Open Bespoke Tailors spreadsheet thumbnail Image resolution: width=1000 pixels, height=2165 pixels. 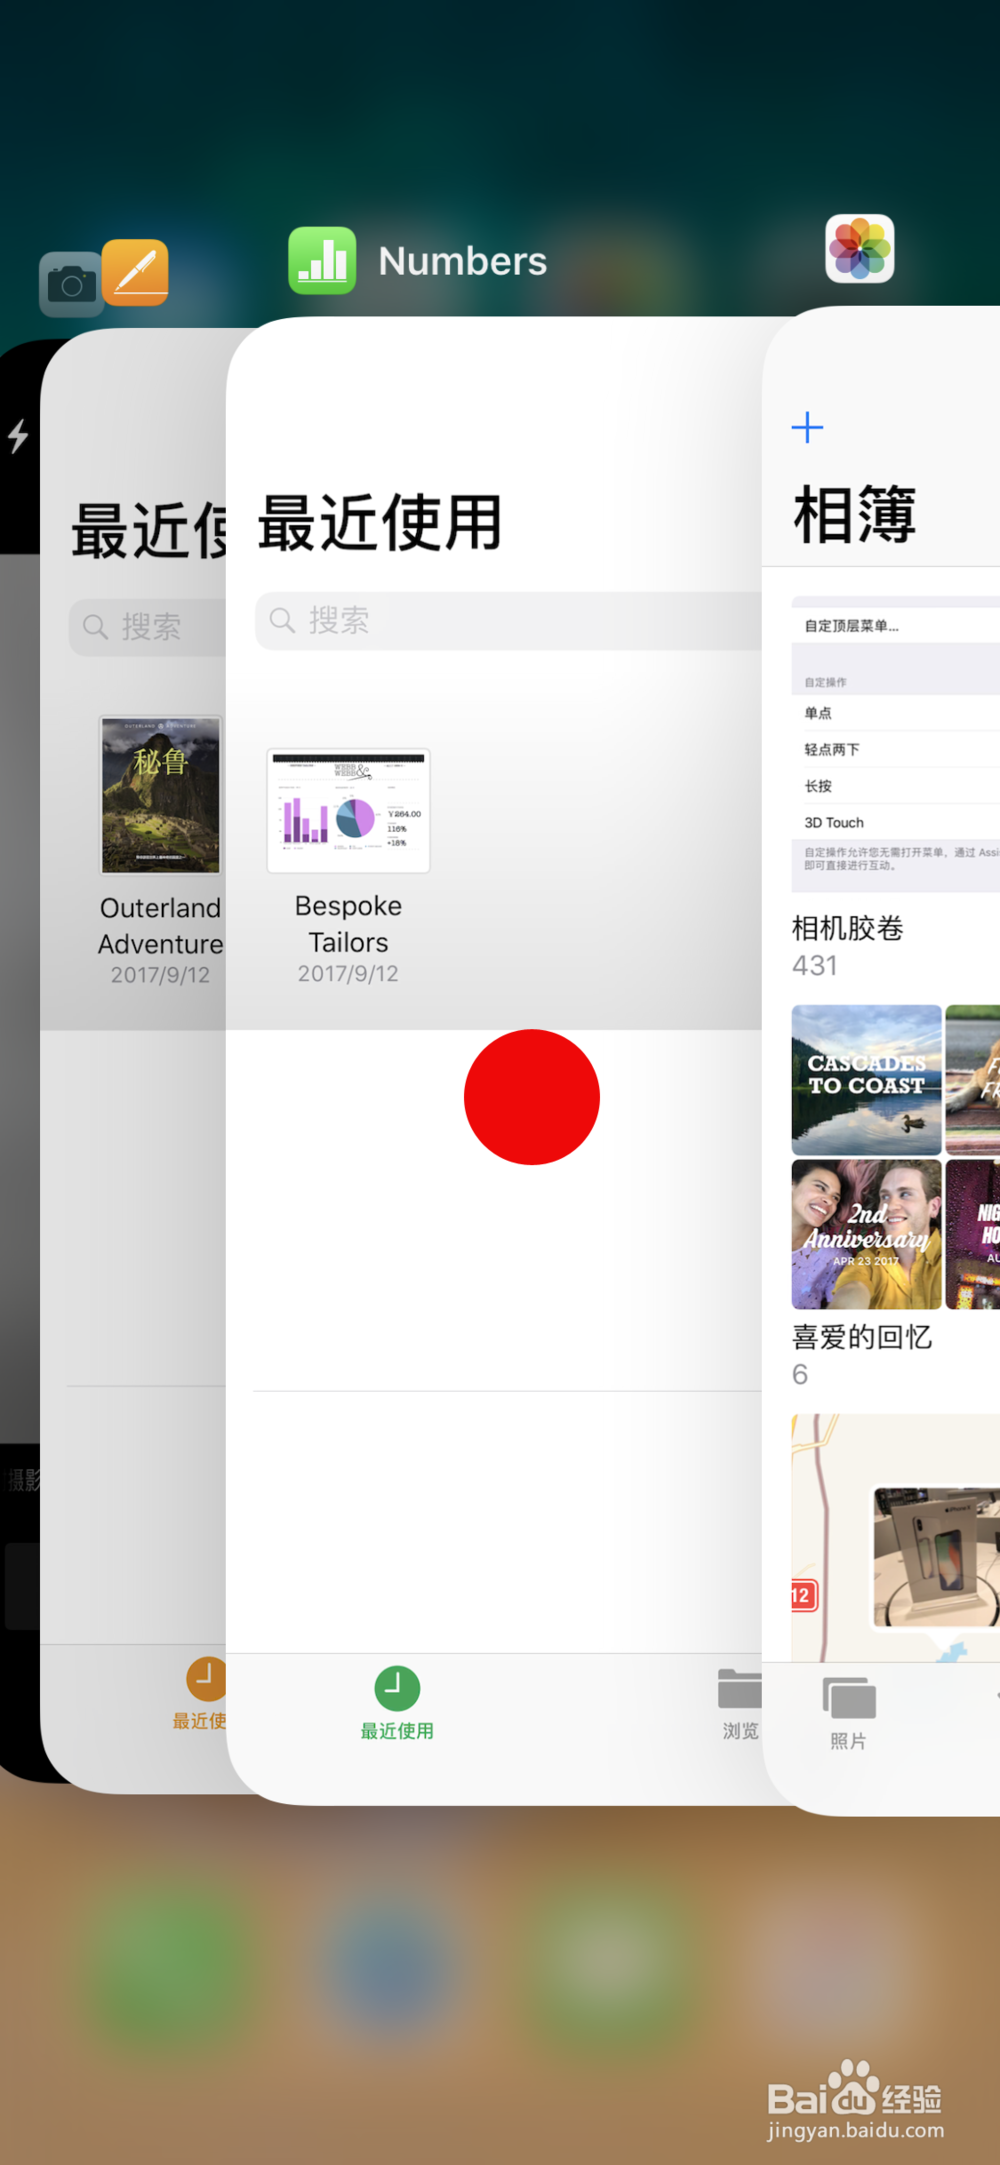348,811
